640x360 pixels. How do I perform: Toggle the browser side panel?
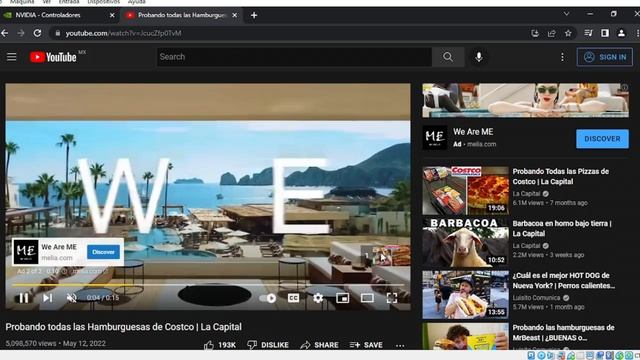[x=605, y=33]
